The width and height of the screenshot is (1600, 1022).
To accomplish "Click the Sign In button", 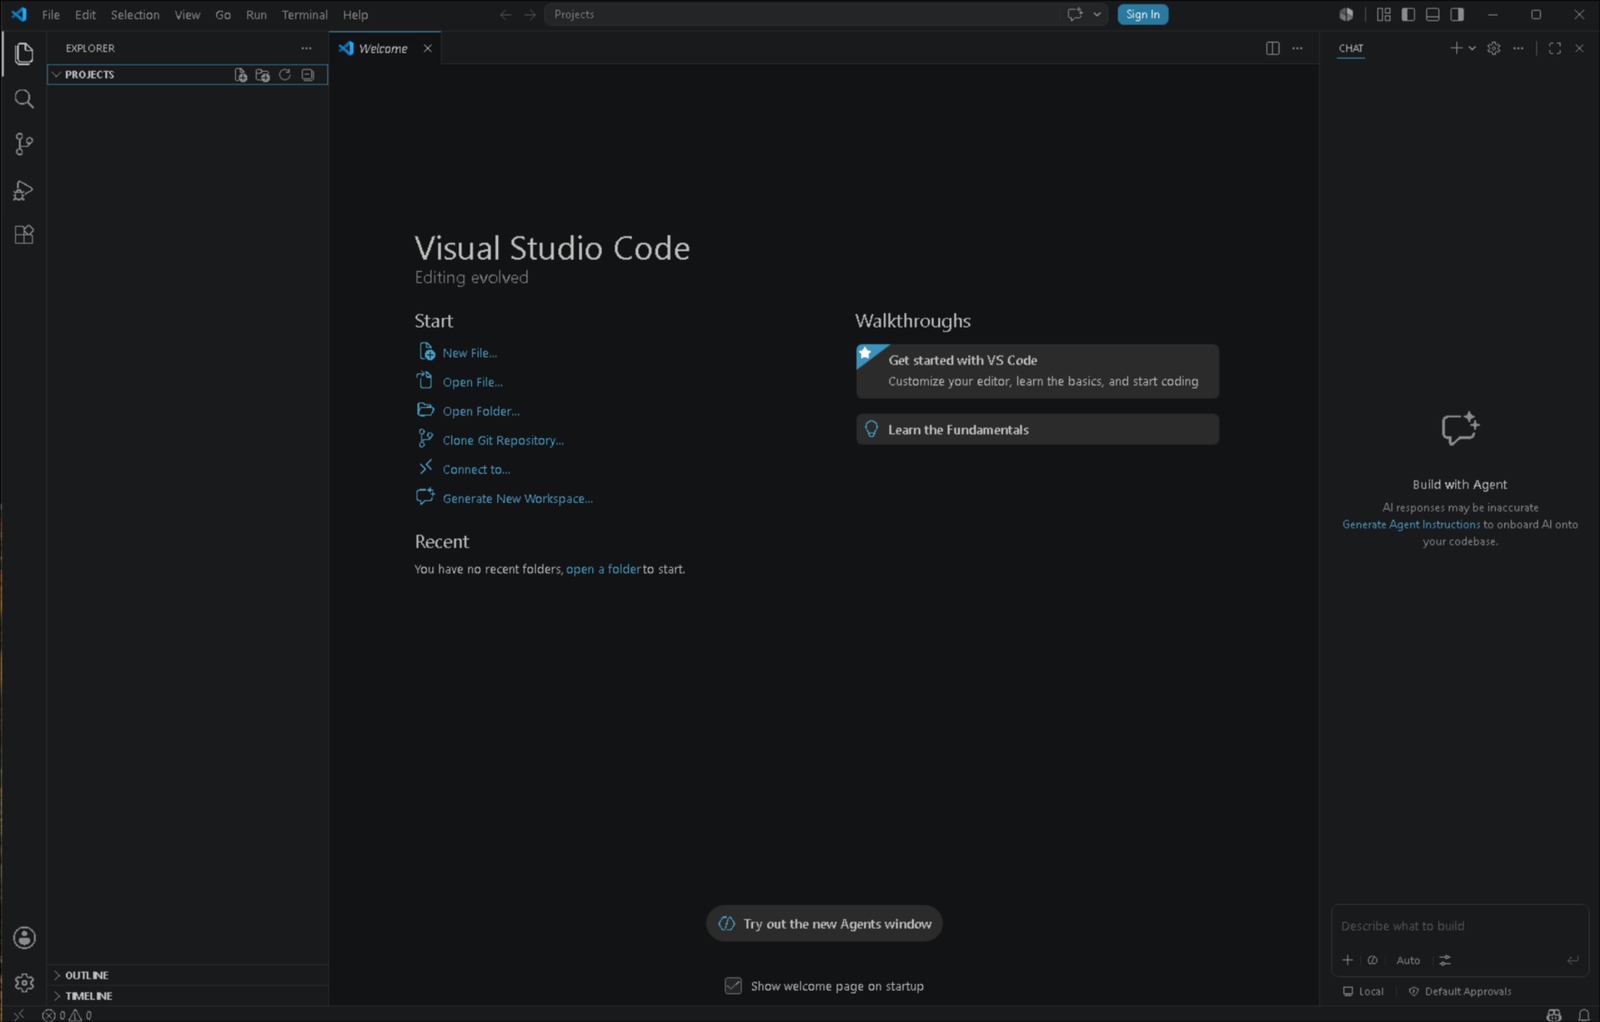I will click(x=1142, y=14).
